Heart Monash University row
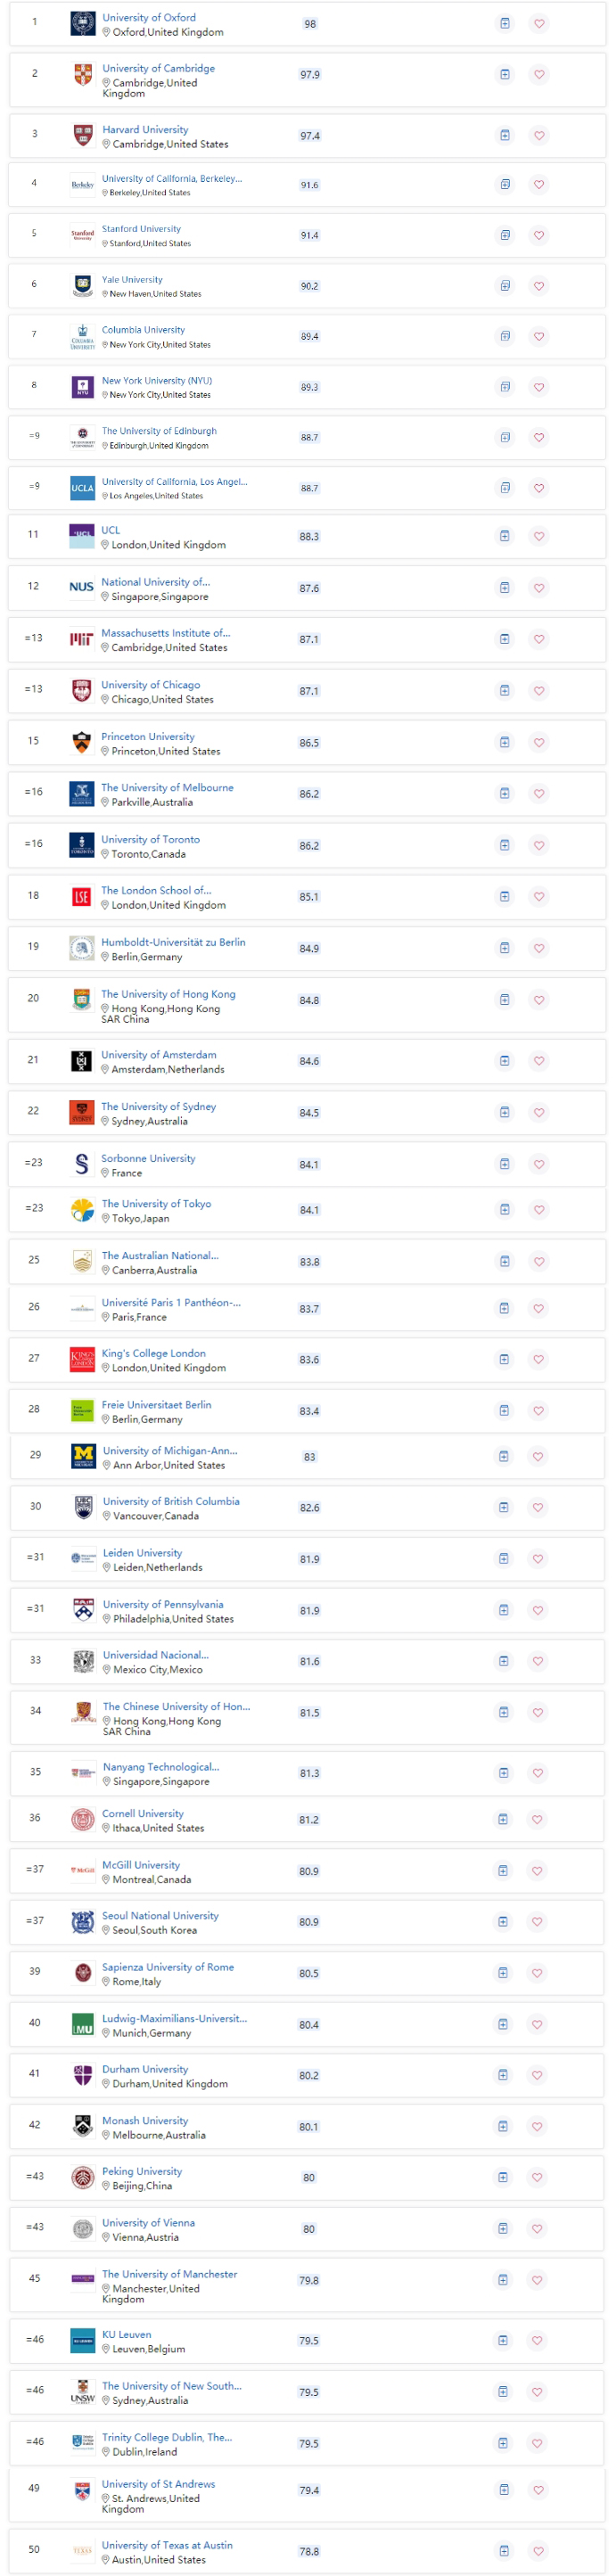The height and width of the screenshot is (2576, 616). click(x=538, y=2127)
